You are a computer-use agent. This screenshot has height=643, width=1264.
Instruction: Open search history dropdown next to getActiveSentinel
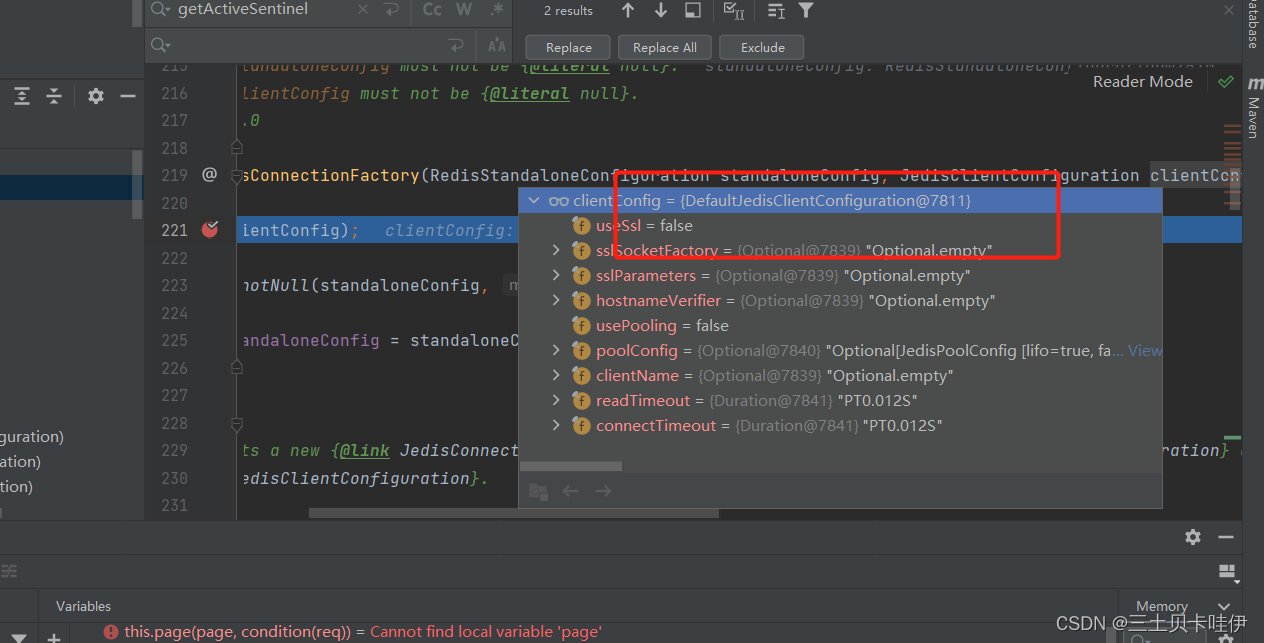160,9
